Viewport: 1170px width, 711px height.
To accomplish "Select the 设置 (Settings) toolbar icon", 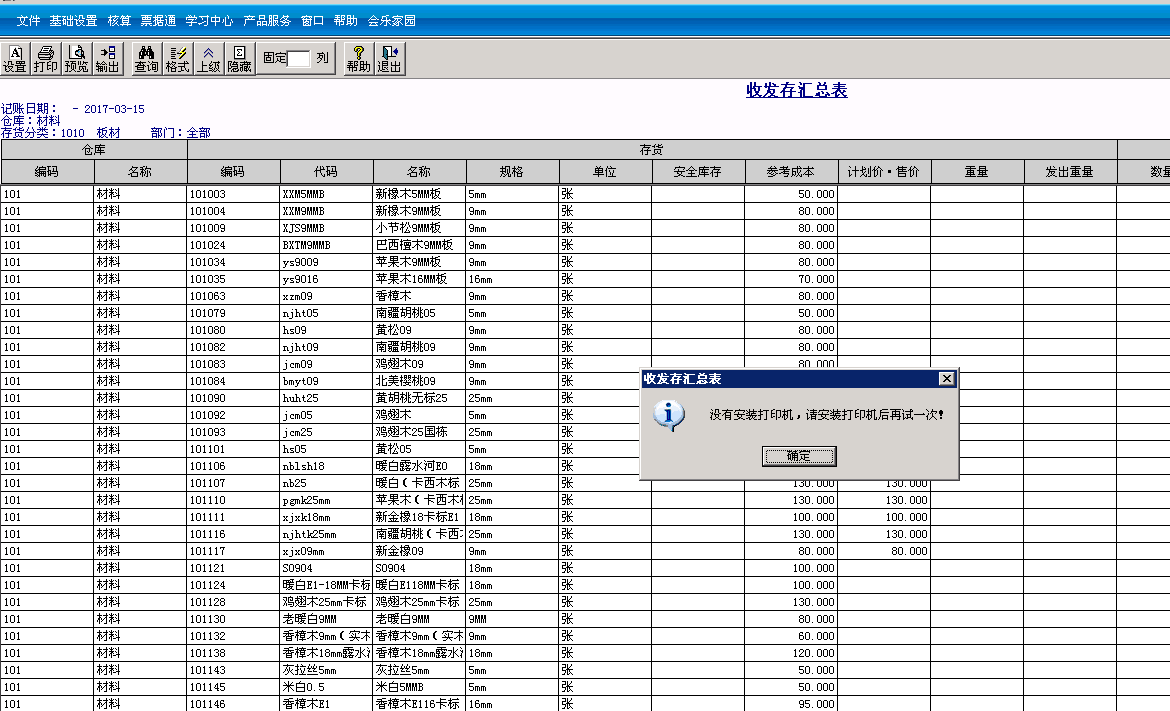I will tap(14, 57).
